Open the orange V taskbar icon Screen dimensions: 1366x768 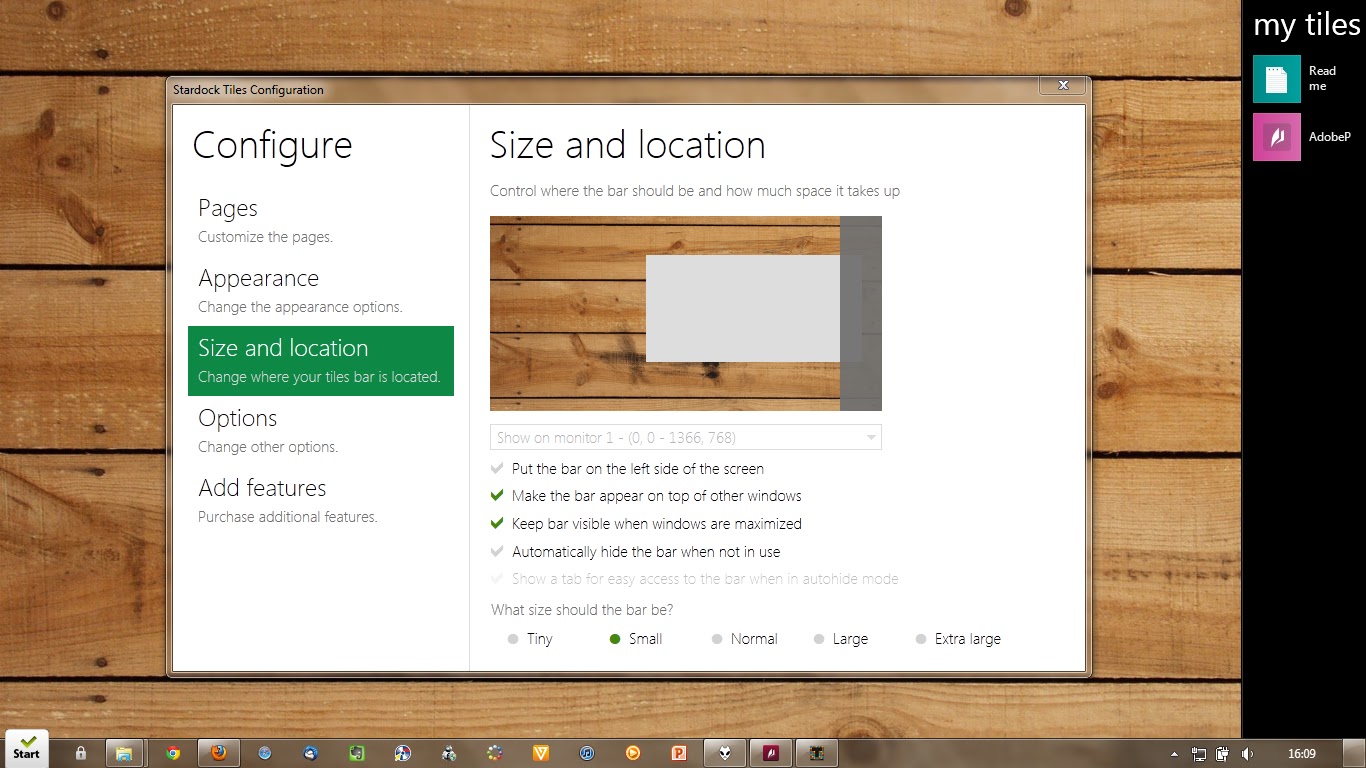tap(541, 753)
